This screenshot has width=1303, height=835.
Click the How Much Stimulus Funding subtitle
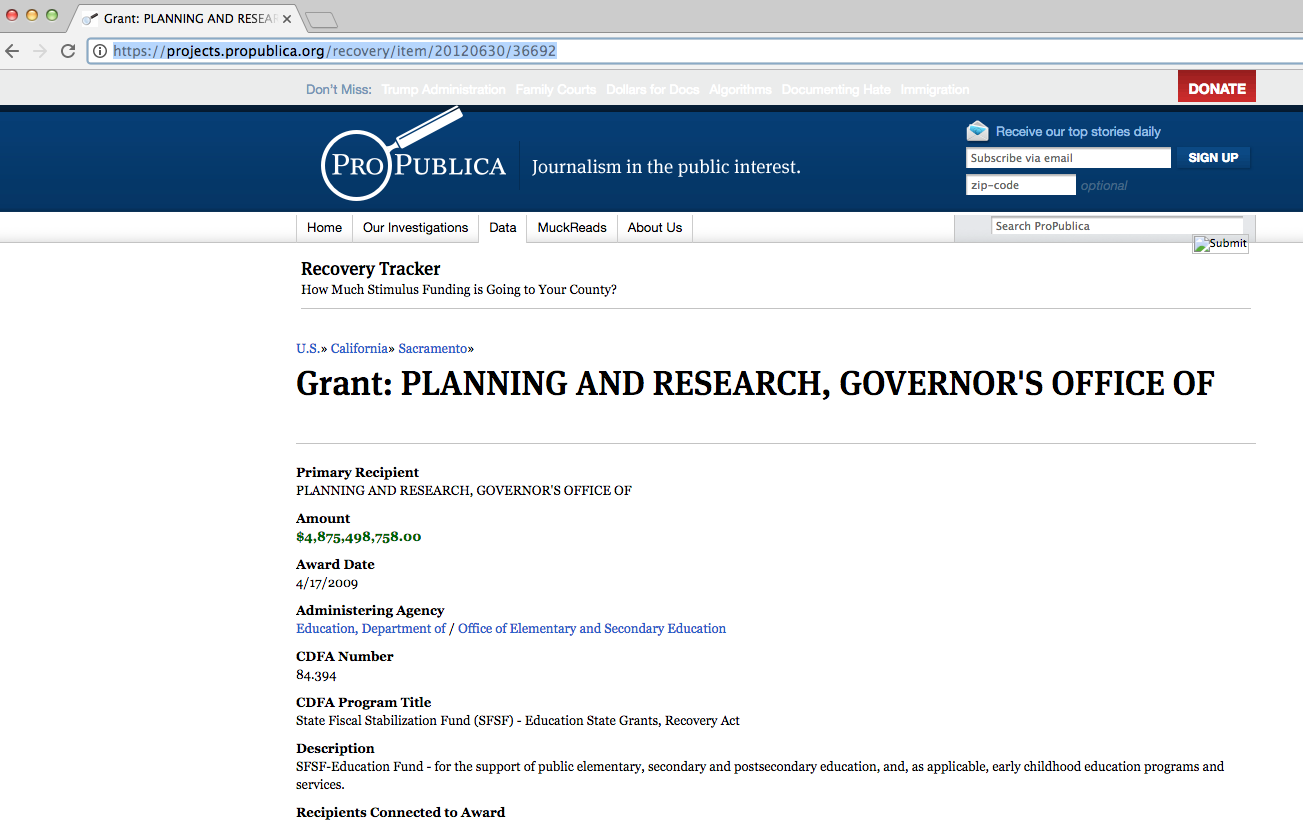click(x=459, y=290)
